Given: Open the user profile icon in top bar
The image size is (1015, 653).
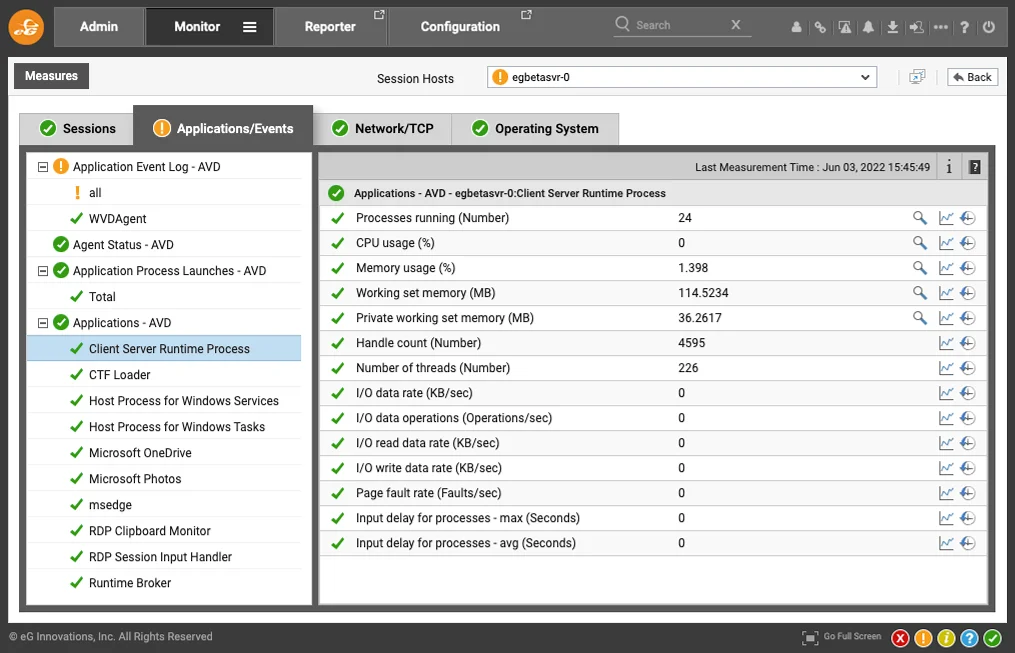Looking at the screenshot, I should click(796, 27).
